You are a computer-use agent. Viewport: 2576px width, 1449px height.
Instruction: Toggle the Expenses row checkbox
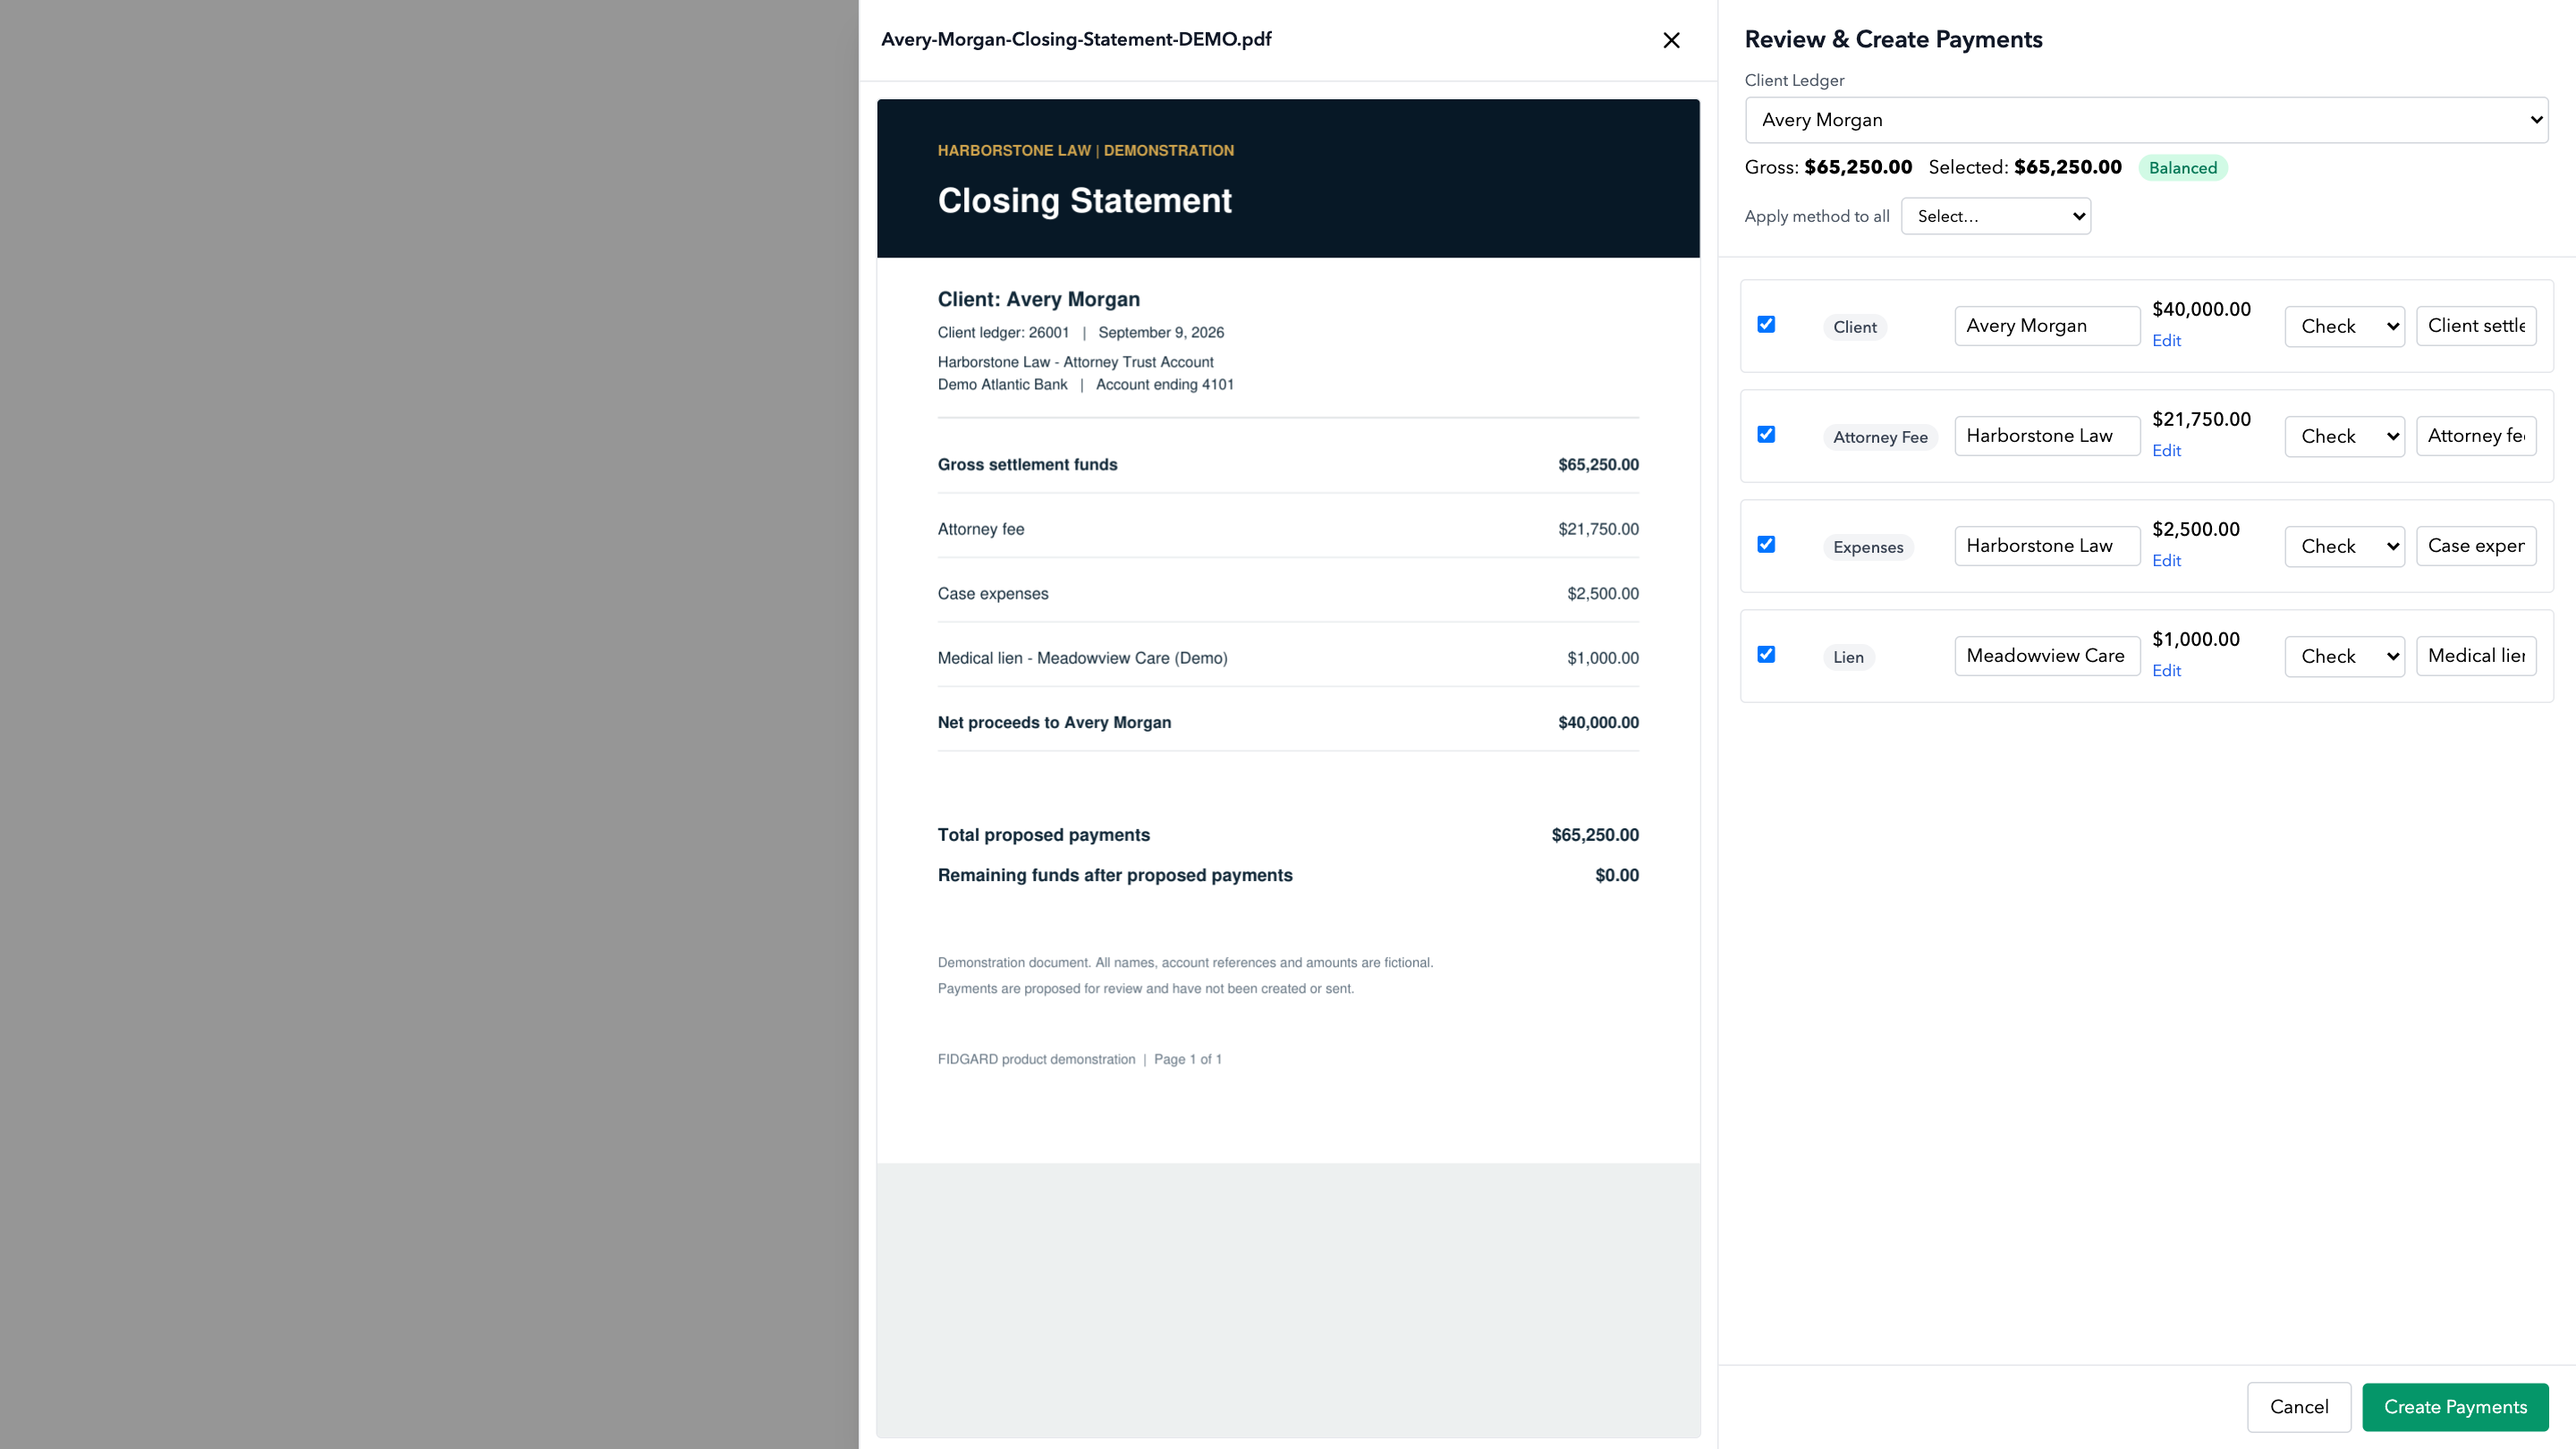[x=1766, y=544]
